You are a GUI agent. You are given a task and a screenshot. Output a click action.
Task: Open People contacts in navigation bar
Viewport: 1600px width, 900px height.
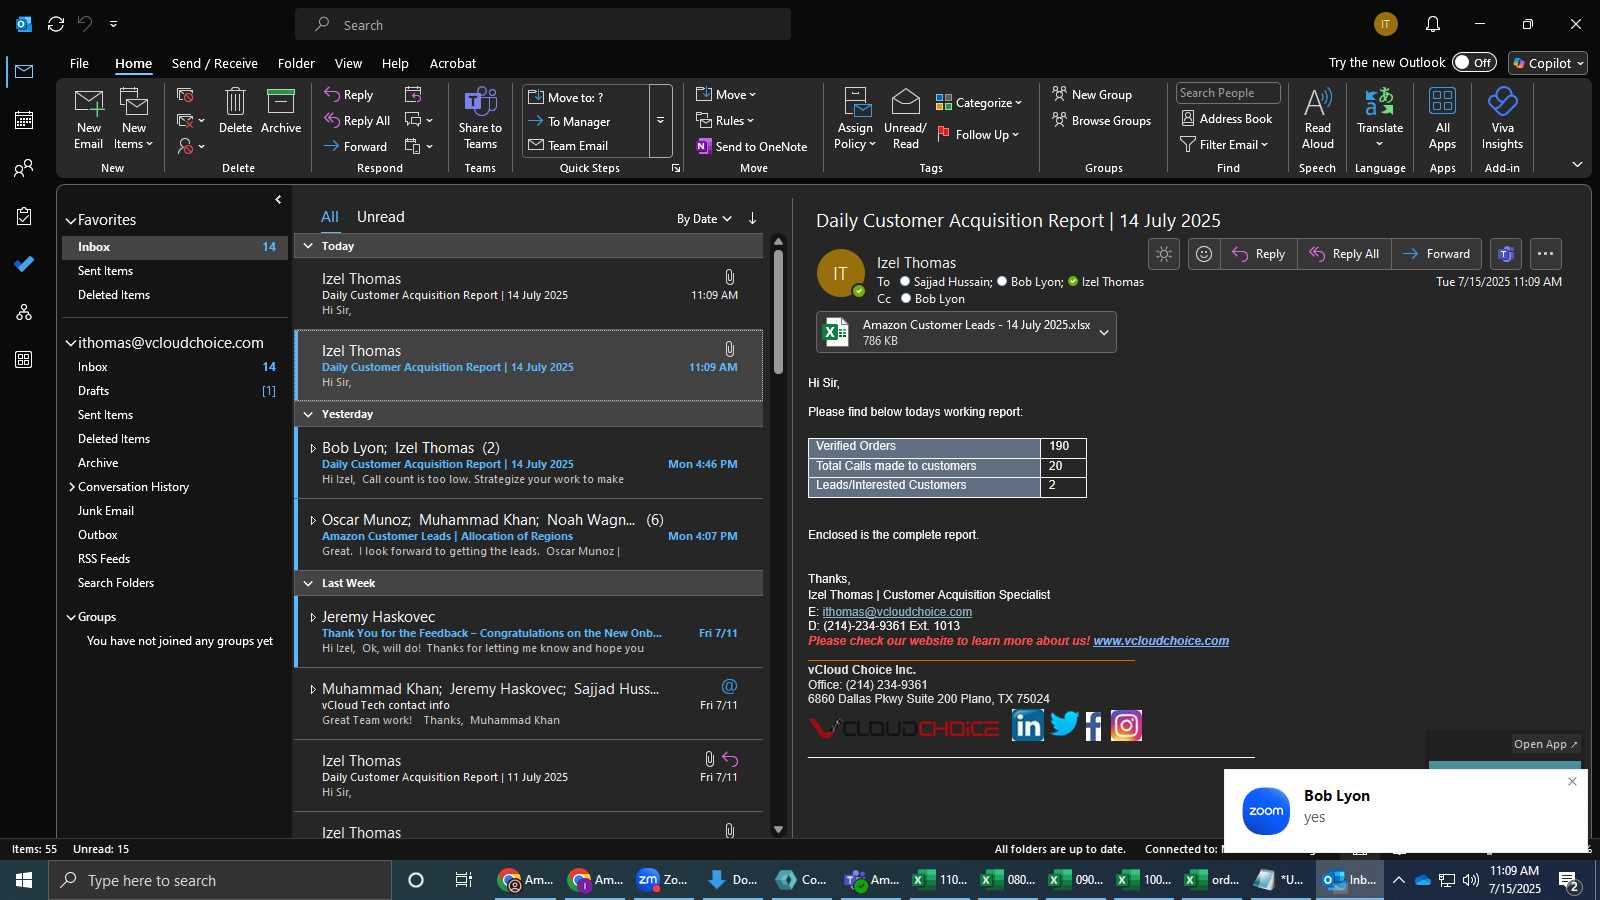coord(24,168)
